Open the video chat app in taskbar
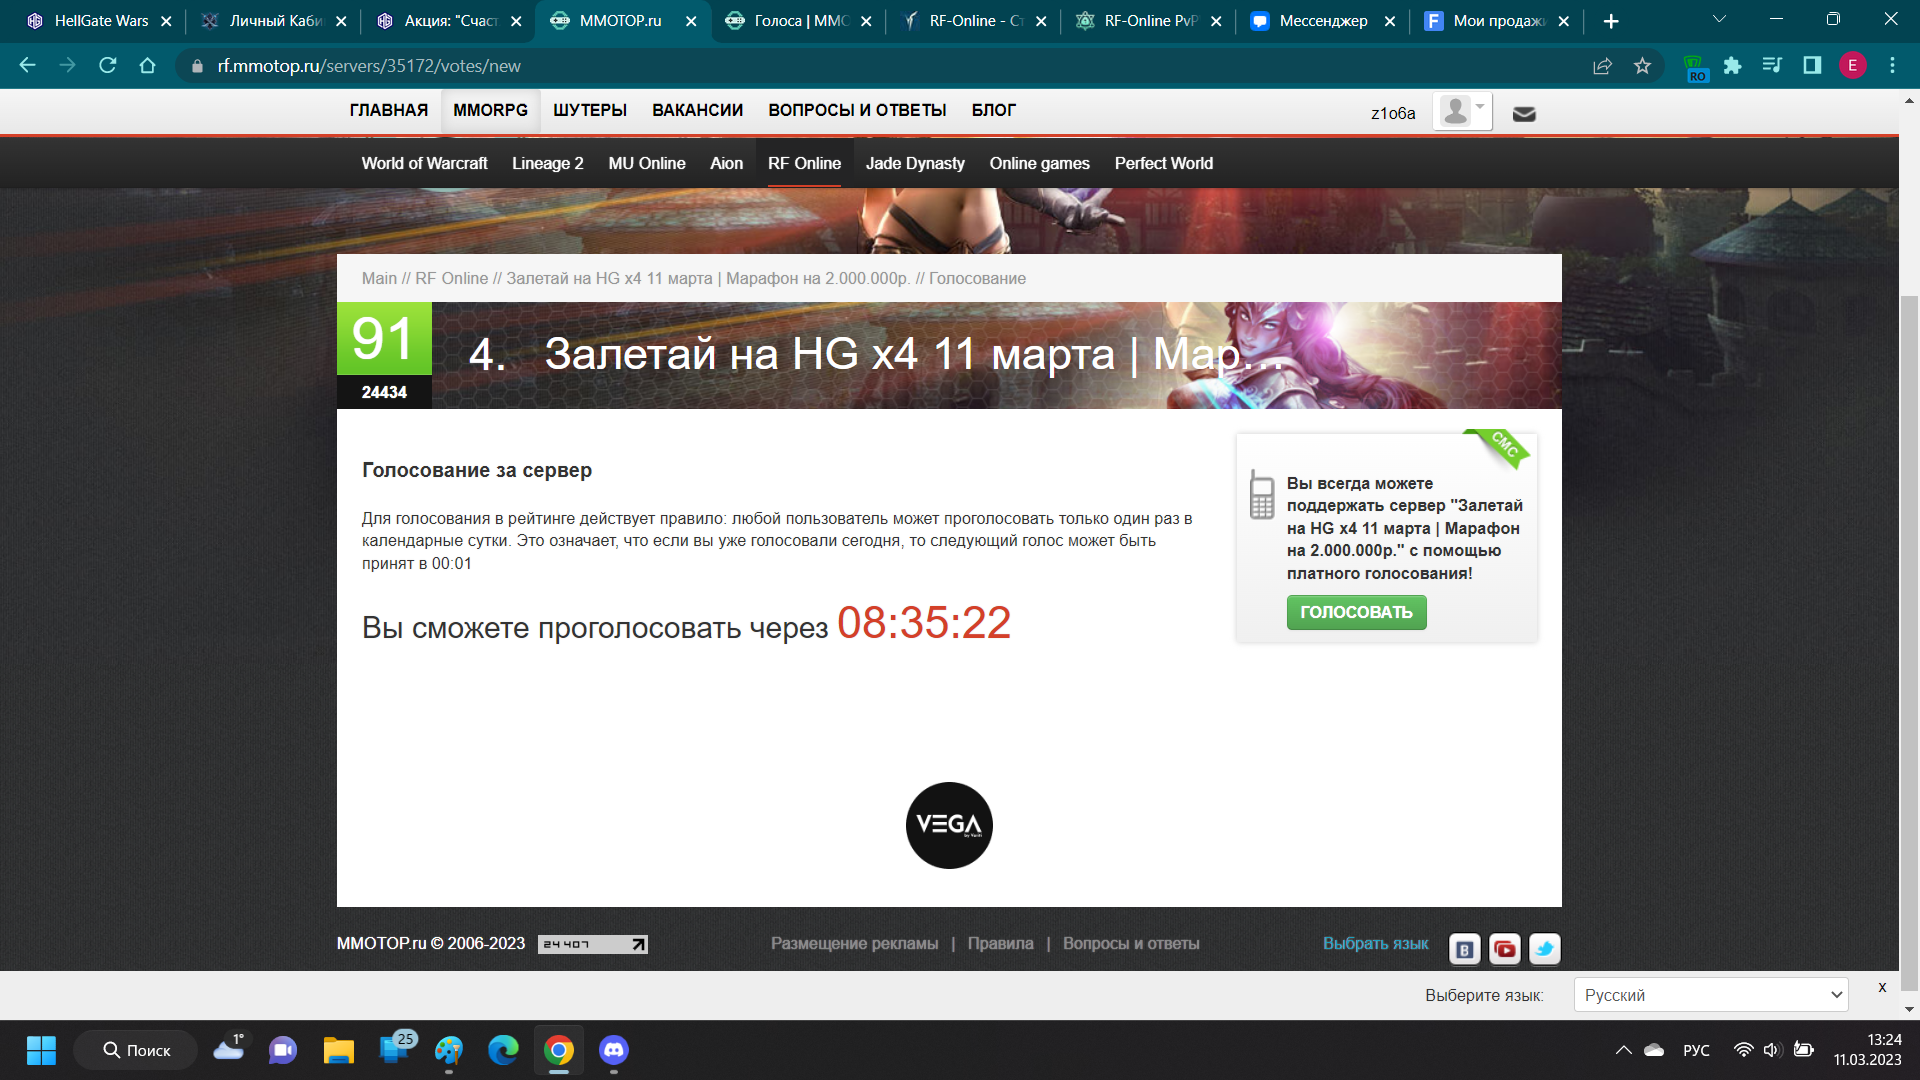1920x1080 pixels. coord(283,1050)
